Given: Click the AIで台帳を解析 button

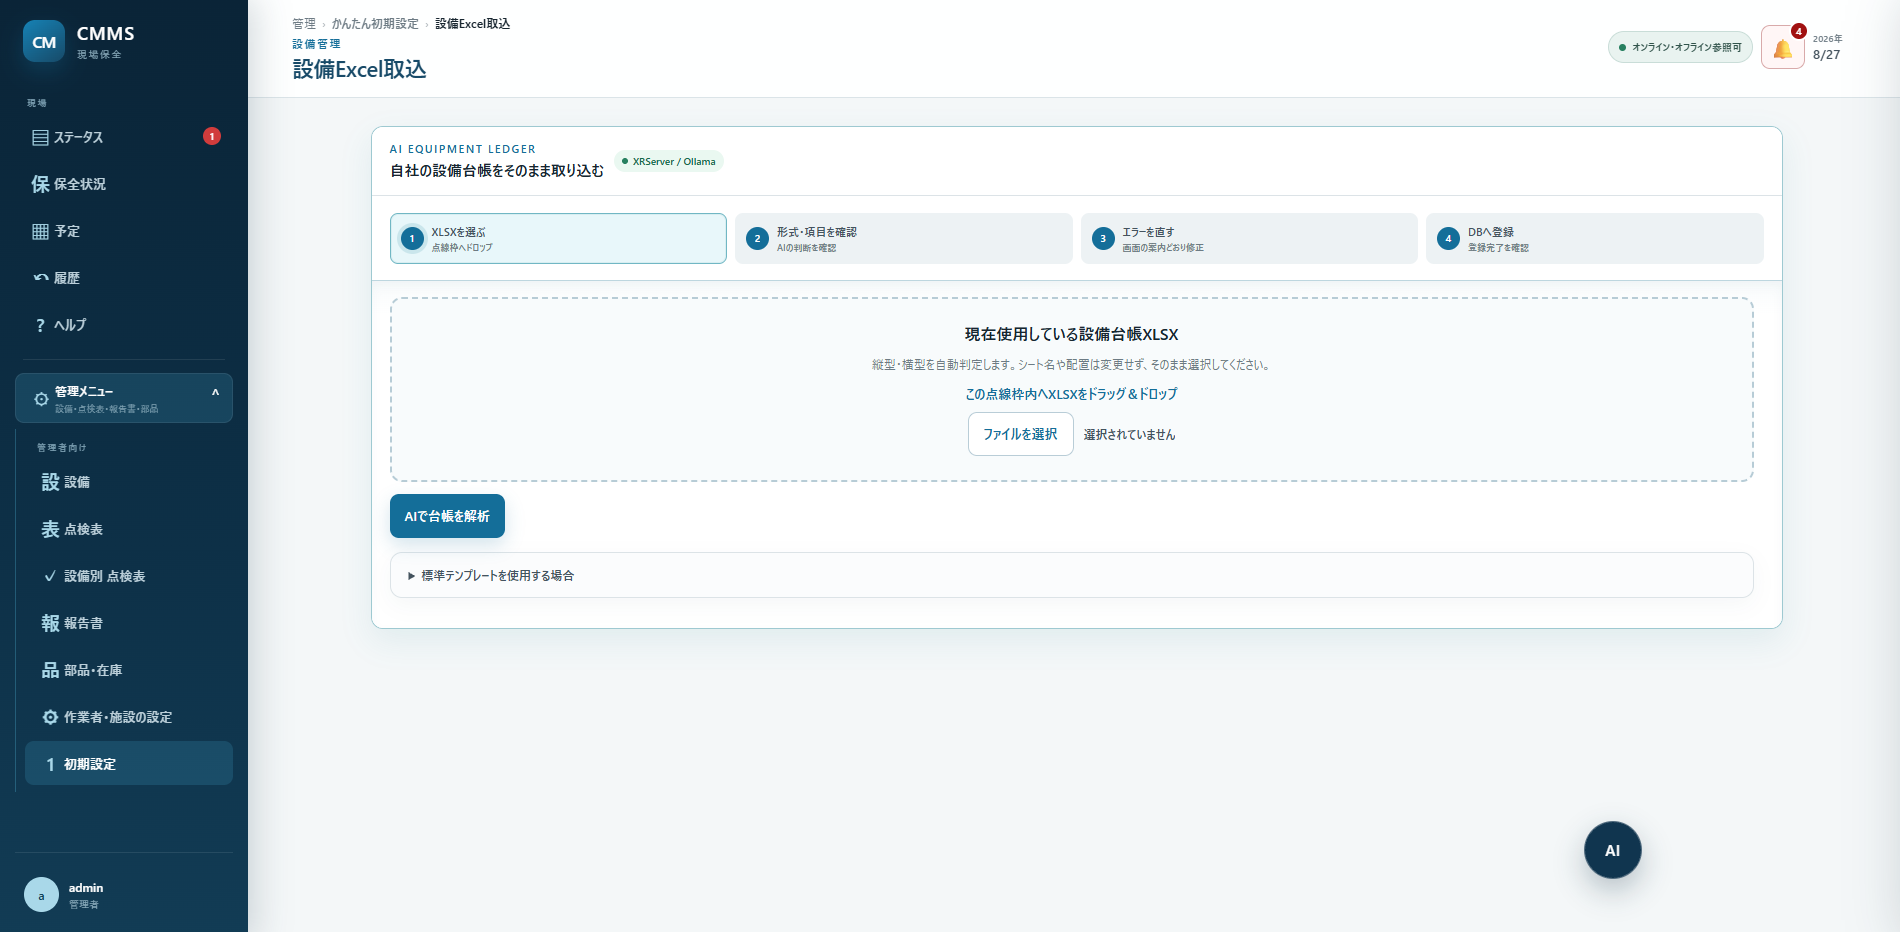Looking at the screenshot, I should tap(447, 516).
